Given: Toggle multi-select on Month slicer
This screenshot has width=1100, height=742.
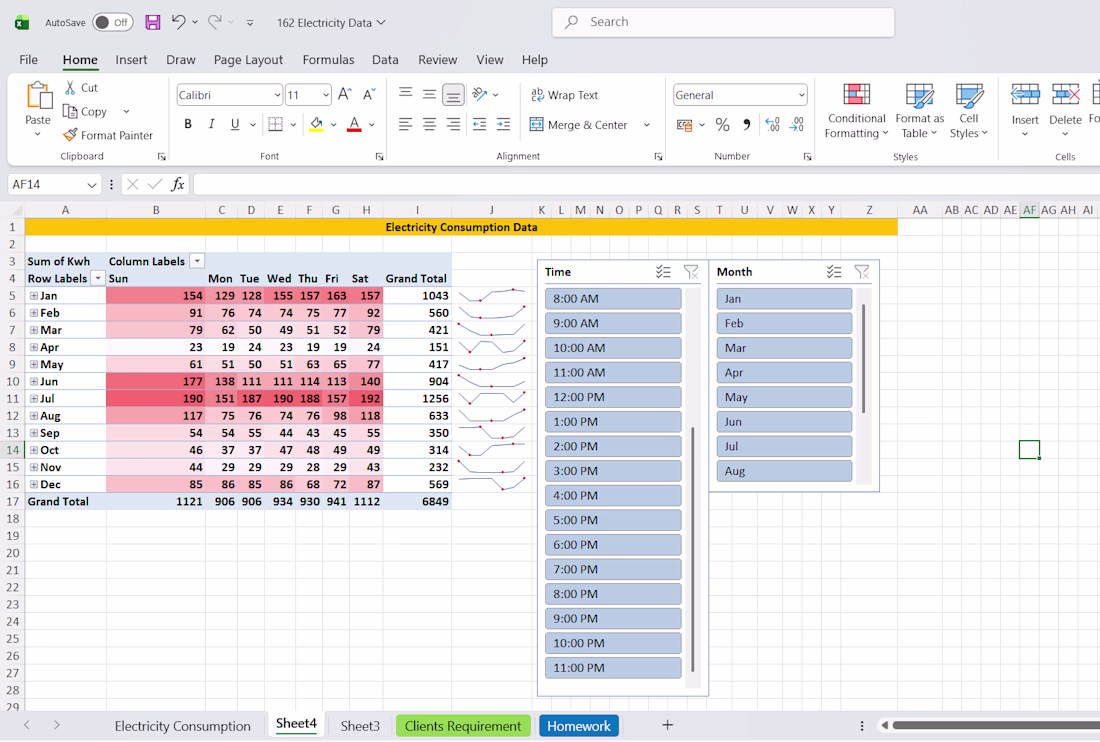Looking at the screenshot, I should click(834, 272).
